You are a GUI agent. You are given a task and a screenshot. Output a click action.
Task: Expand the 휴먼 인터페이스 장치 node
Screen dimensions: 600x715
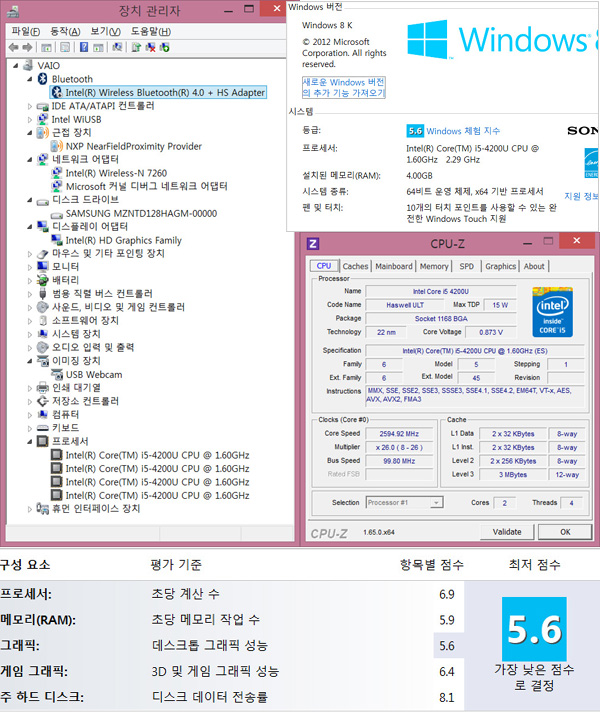click(30, 508)
